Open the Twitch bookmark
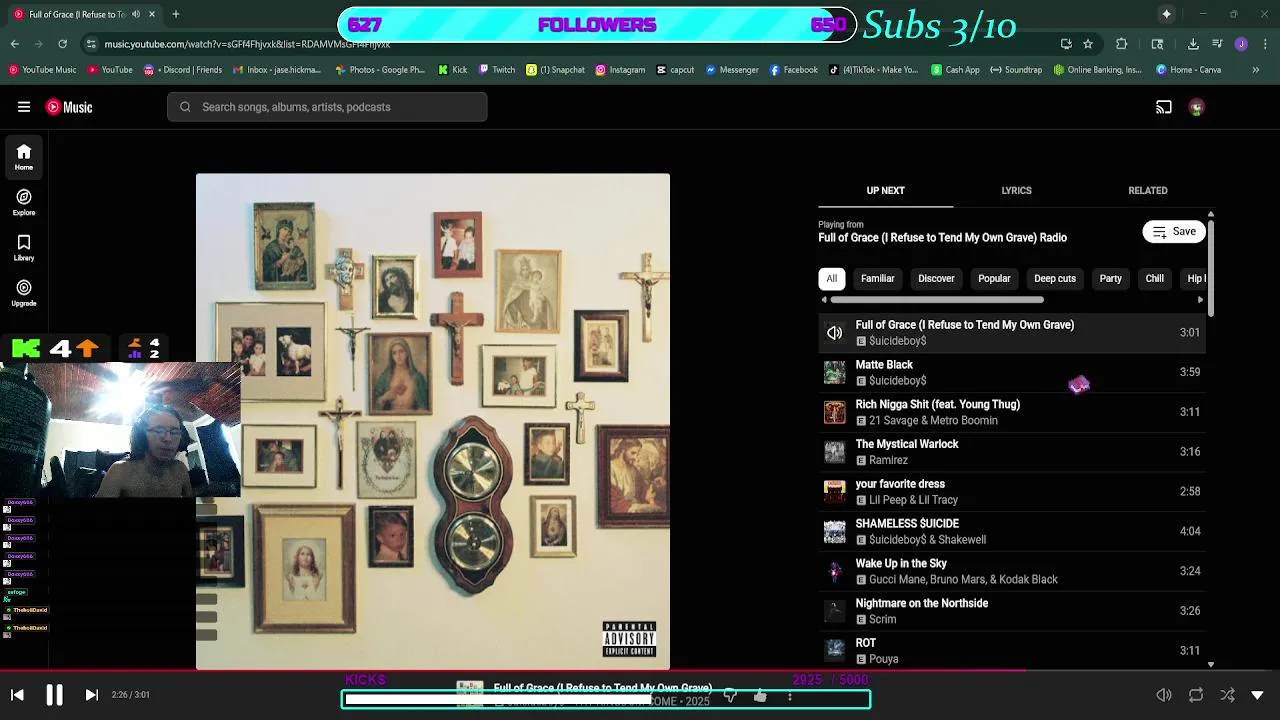The image size is (1280, 720). pyautogui.click(x=497, y=70)
